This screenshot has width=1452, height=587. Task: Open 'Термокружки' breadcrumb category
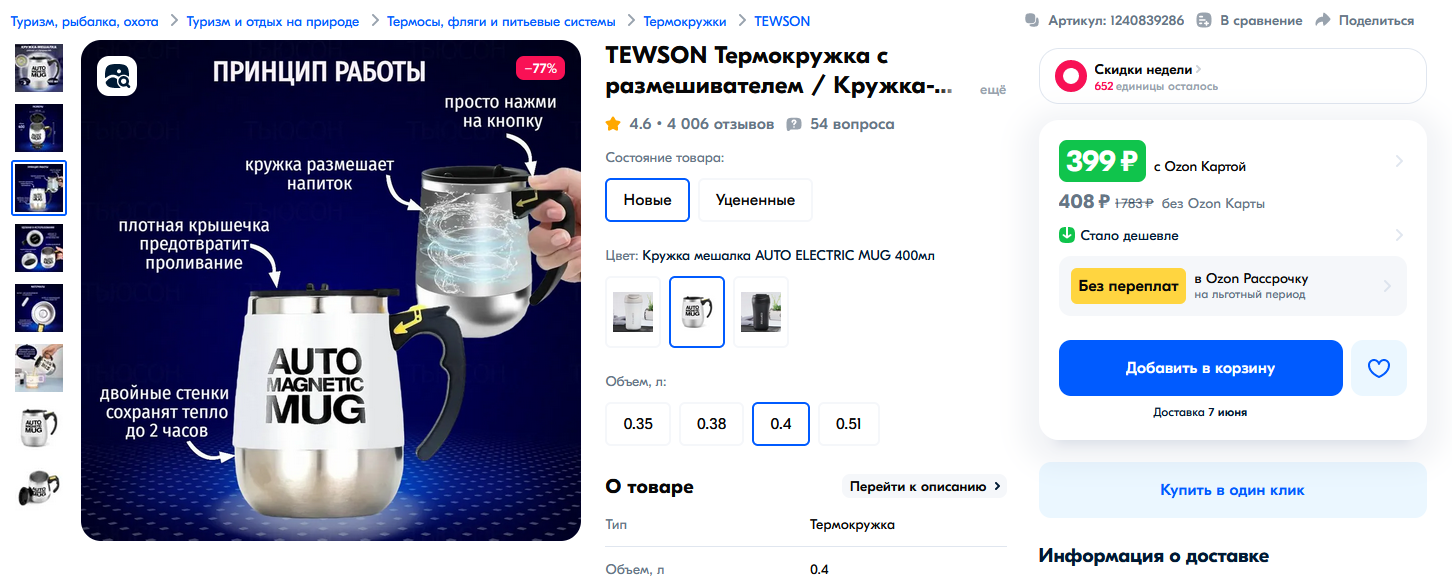(685, 21)
